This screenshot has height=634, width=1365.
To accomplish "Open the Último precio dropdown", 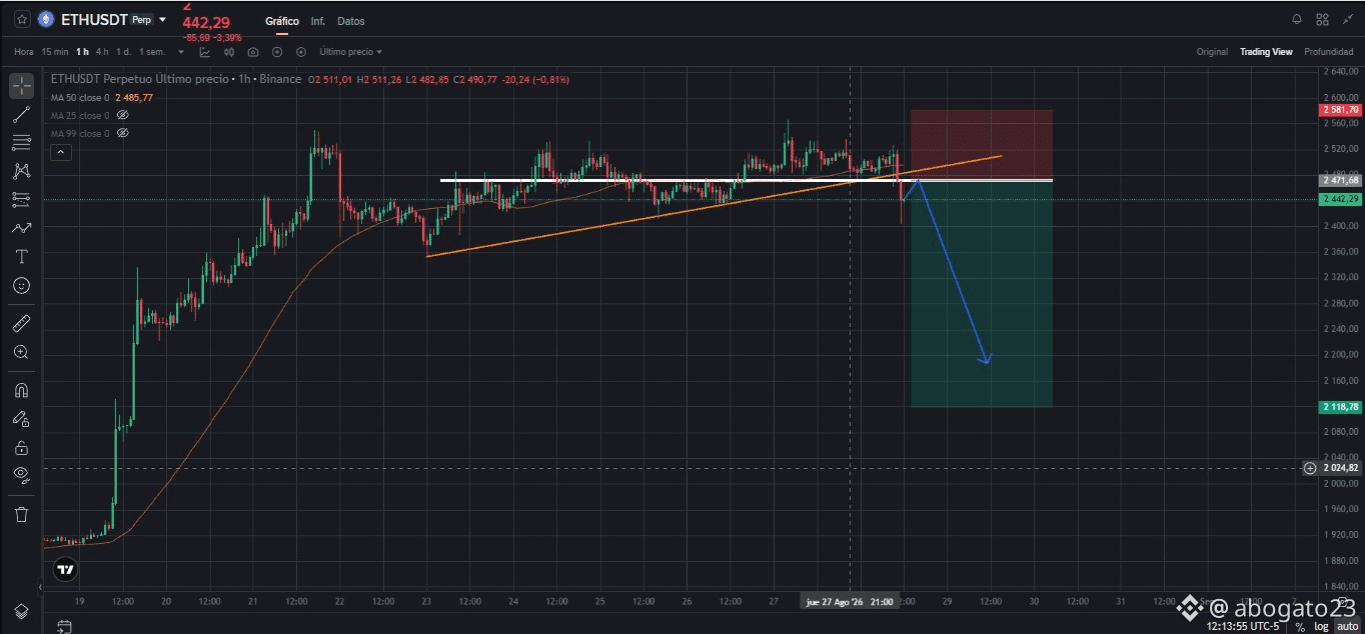I will tap(350, 52).
